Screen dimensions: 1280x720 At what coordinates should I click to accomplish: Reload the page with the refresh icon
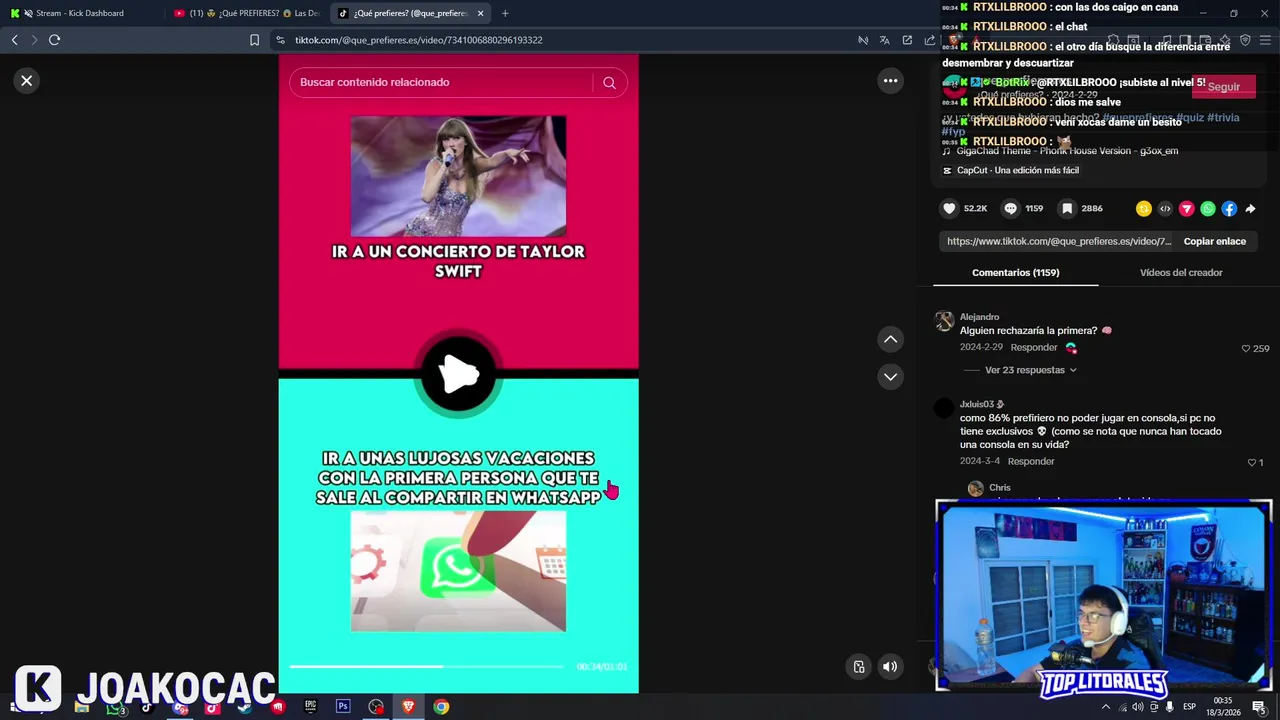tap(54, 40)
